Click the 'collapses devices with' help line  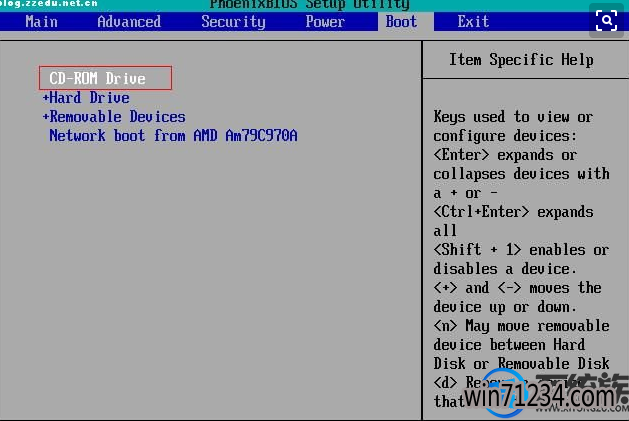(521, 174)
